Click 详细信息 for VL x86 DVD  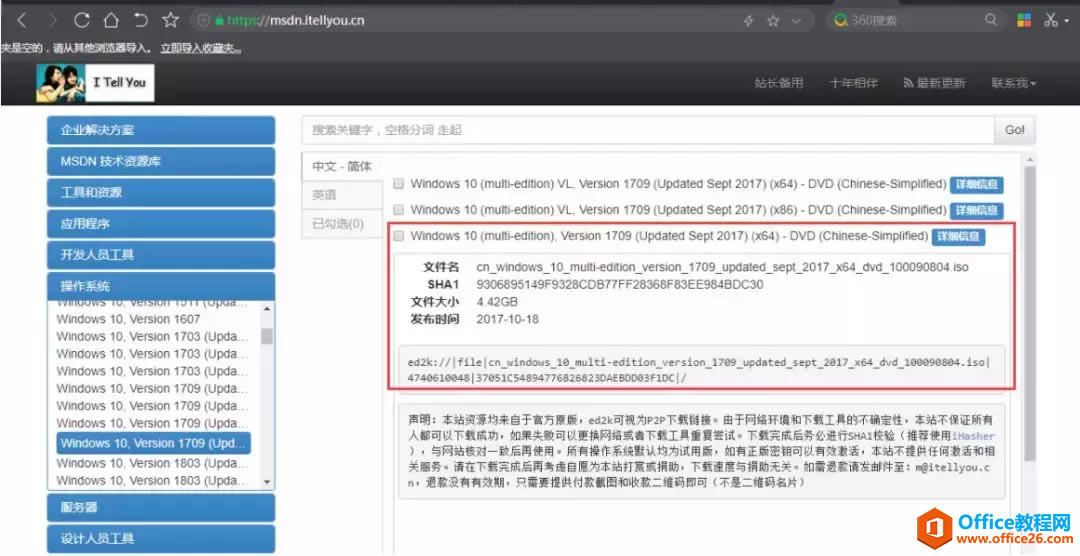click(977, 209)
